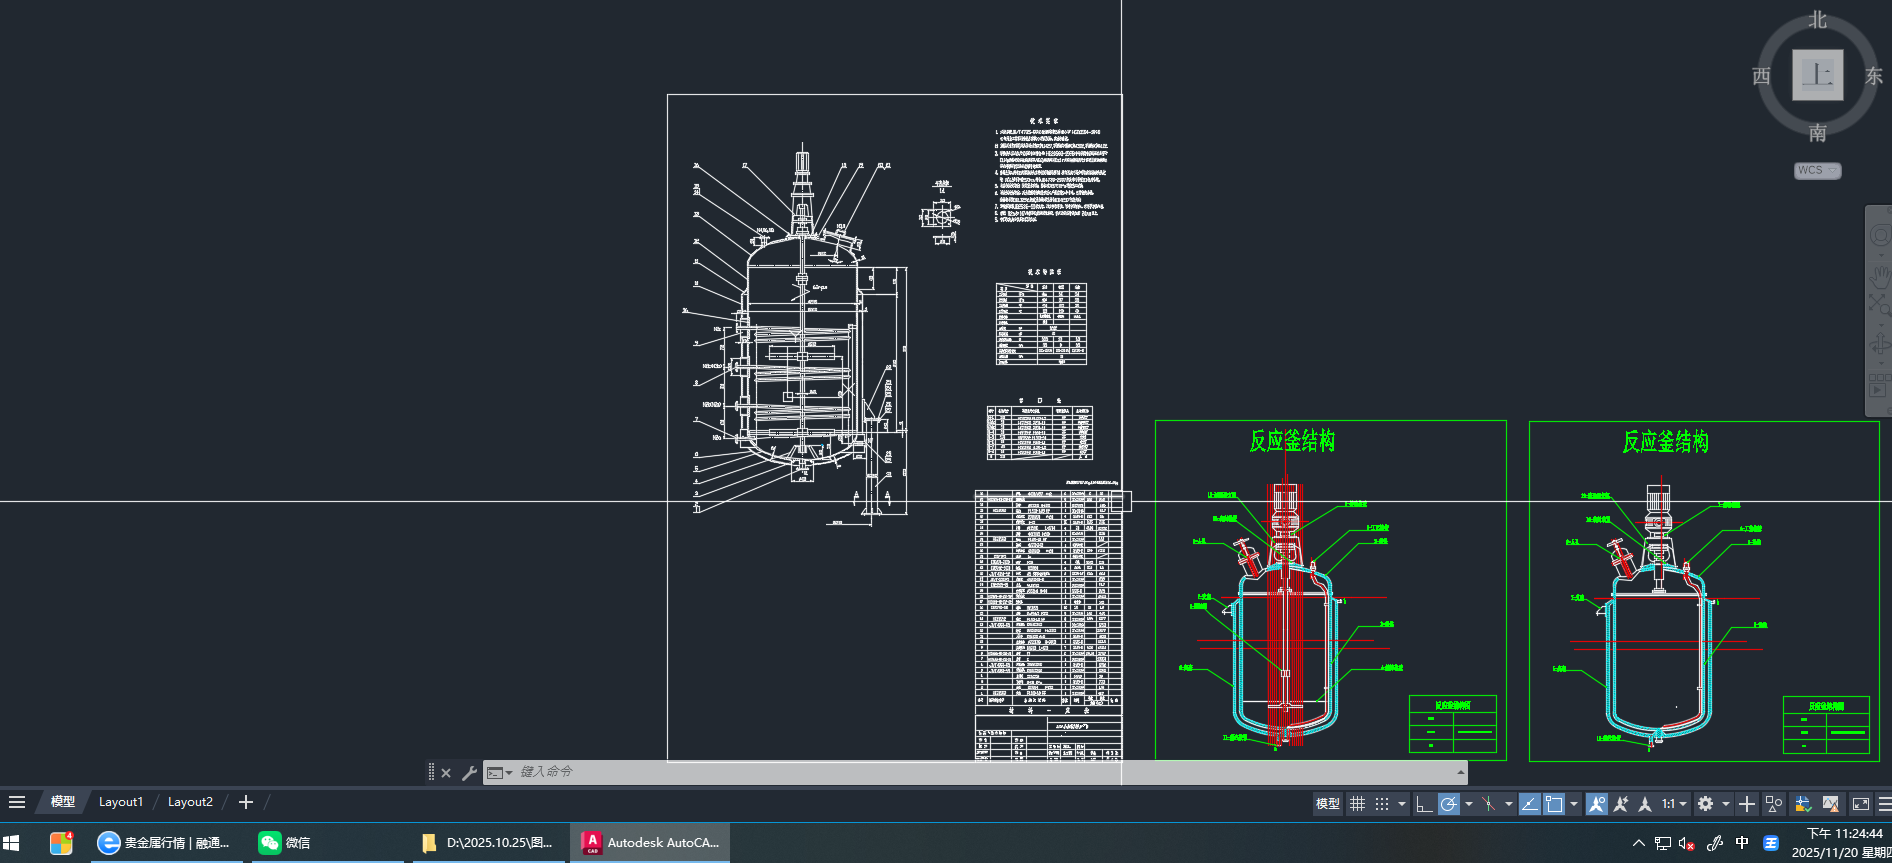Select left green 反应釜结构 title text

point(1292,441)
